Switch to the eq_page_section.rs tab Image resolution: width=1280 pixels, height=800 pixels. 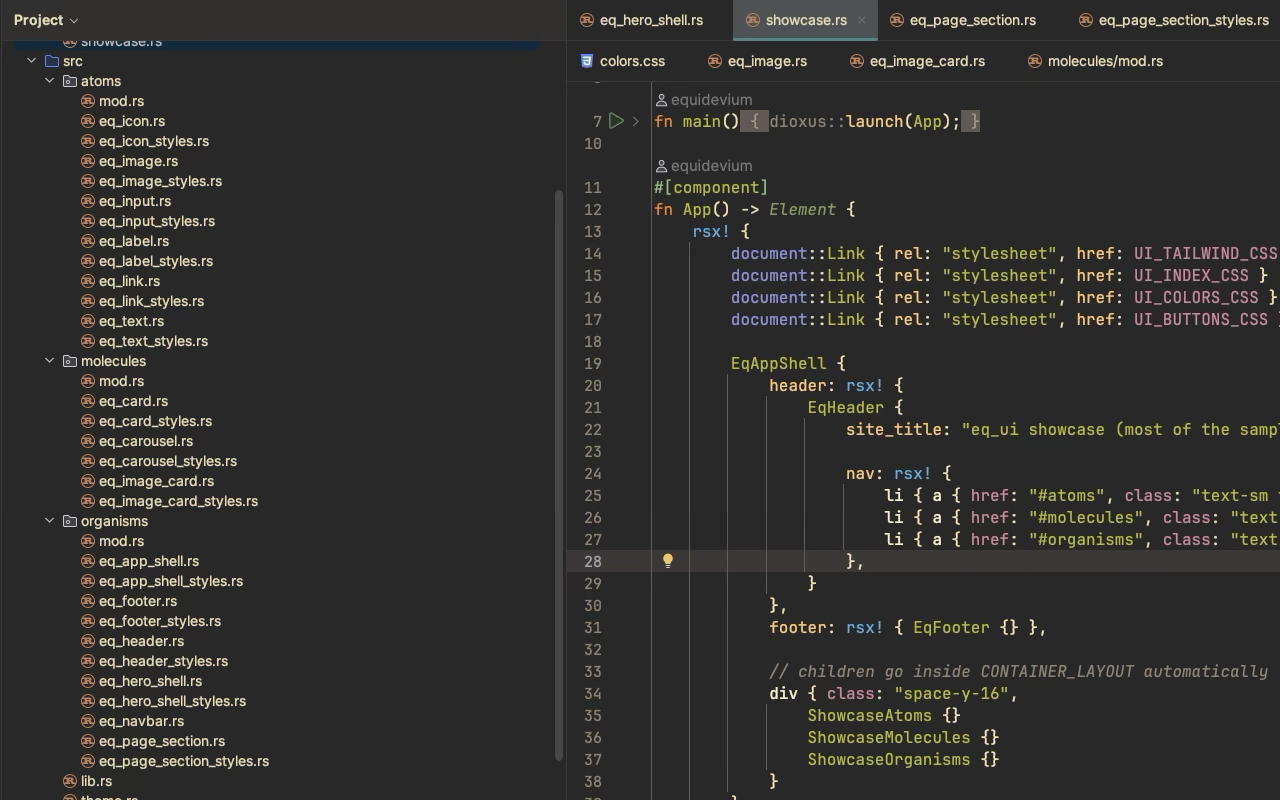[972, 20]
